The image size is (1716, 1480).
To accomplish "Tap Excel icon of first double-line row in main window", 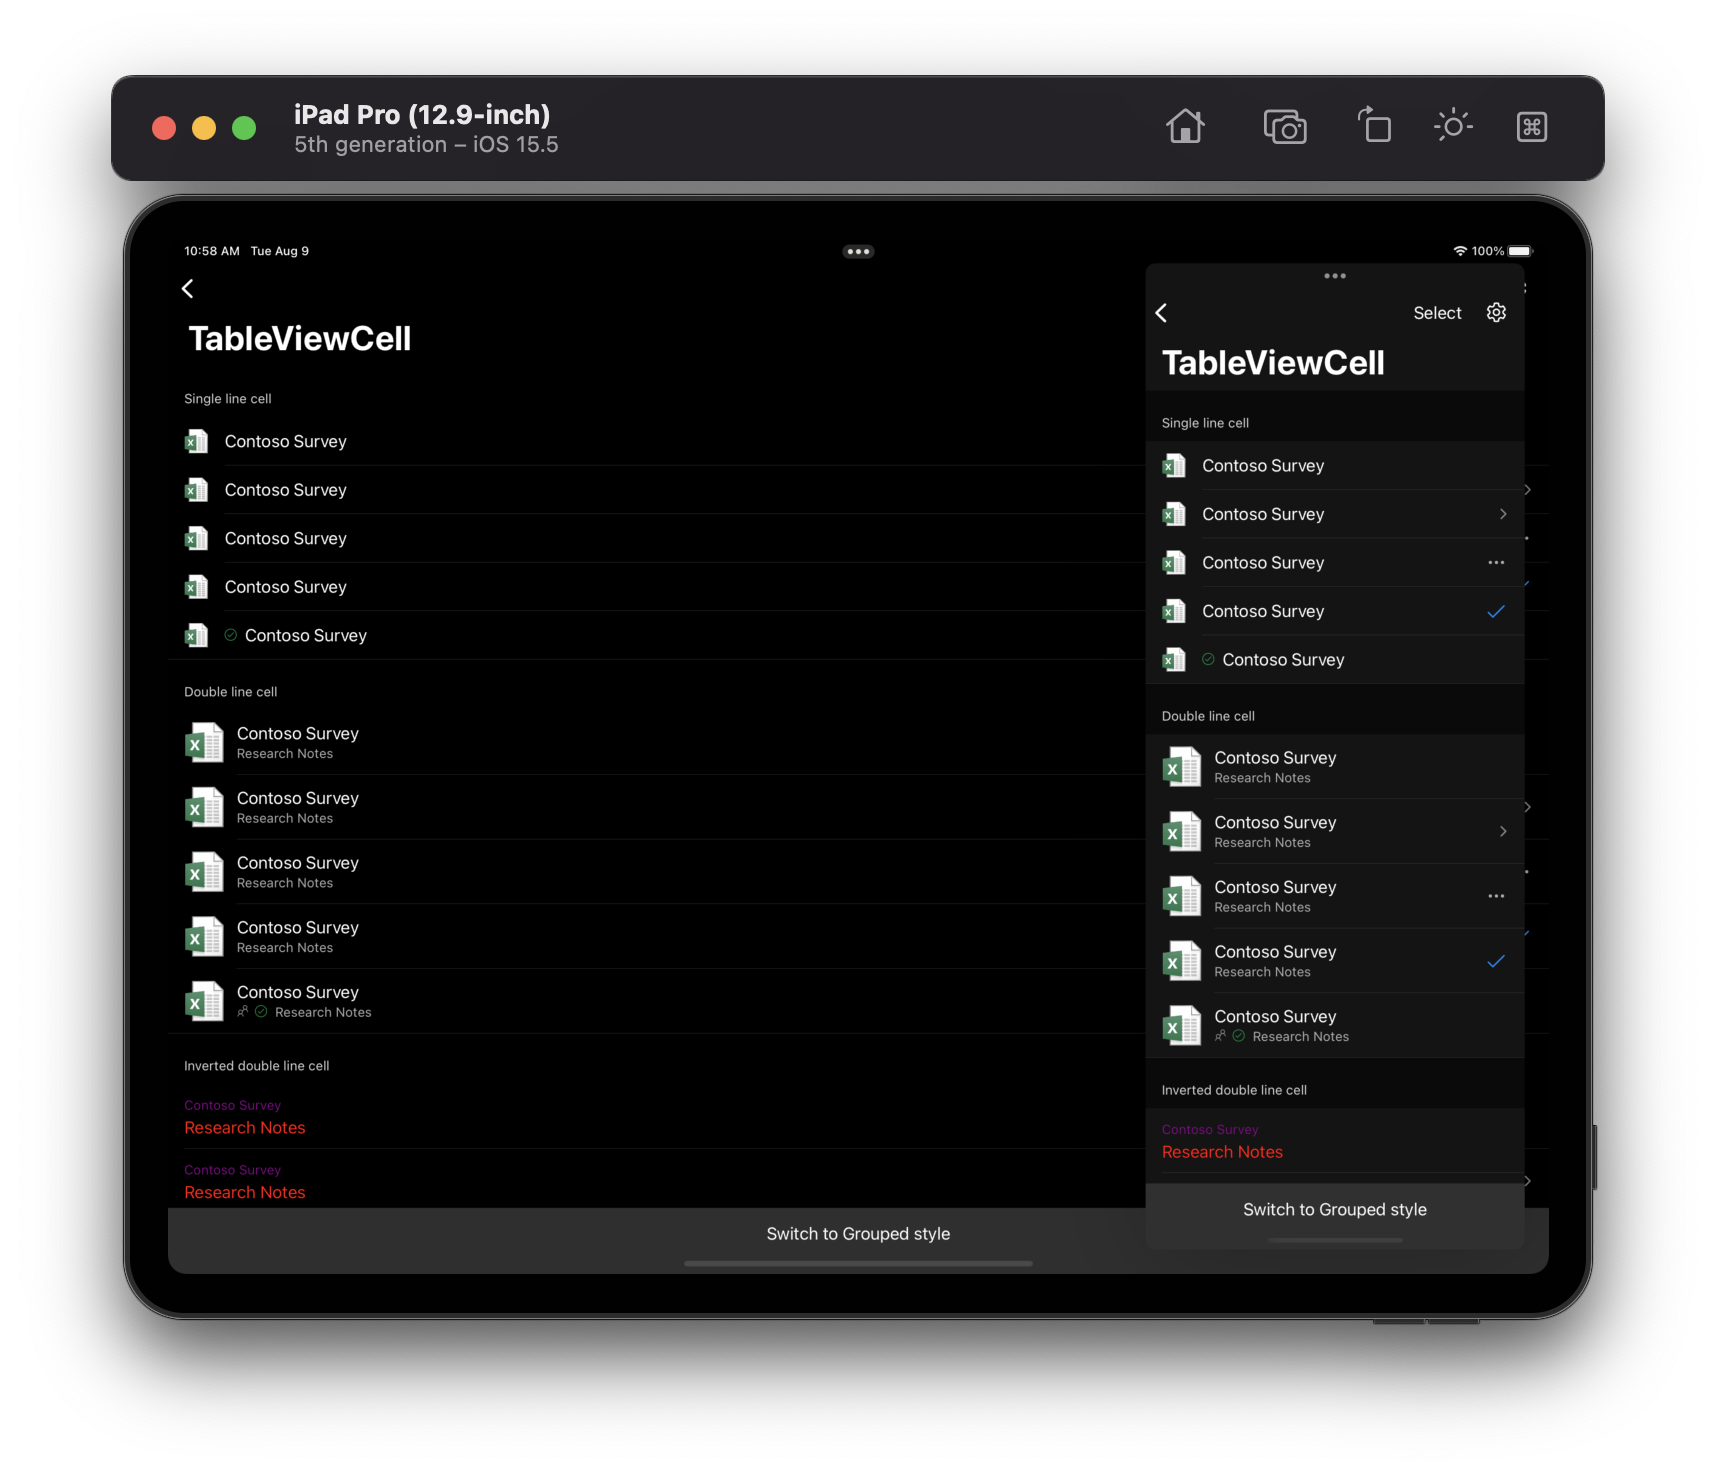I will click(204, 743).
